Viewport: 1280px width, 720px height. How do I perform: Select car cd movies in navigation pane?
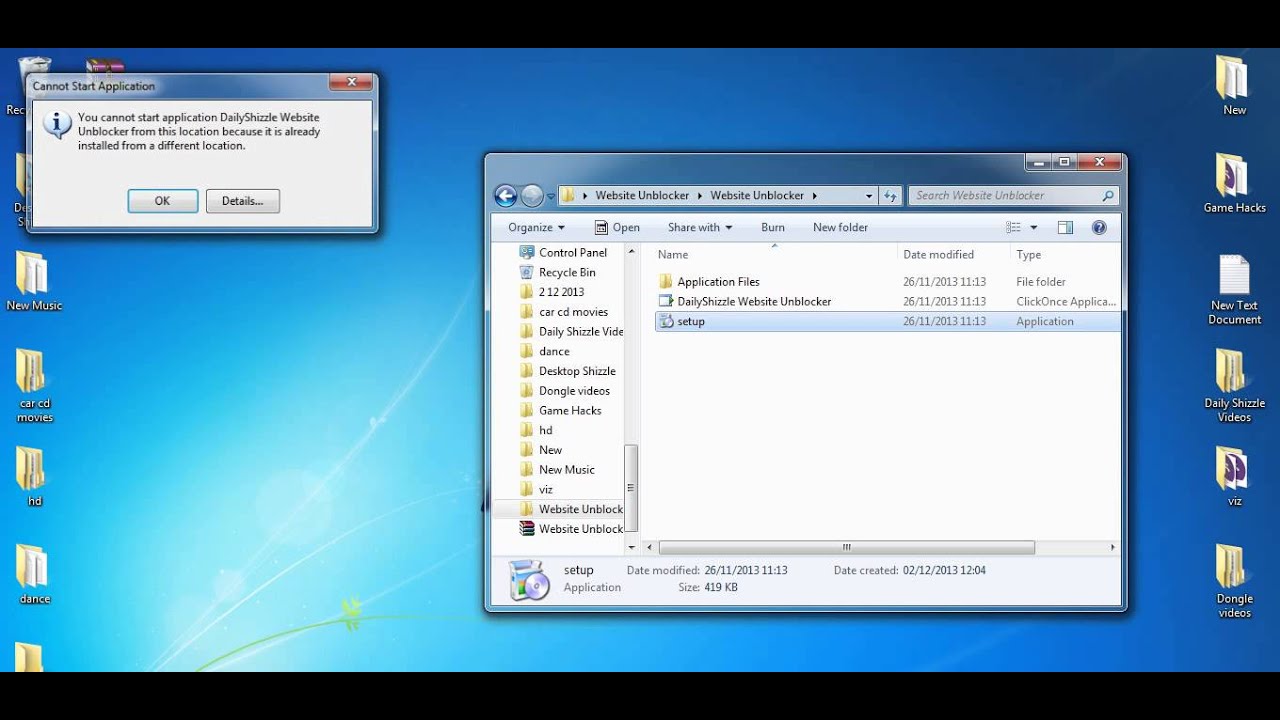[x=572, y=312]
